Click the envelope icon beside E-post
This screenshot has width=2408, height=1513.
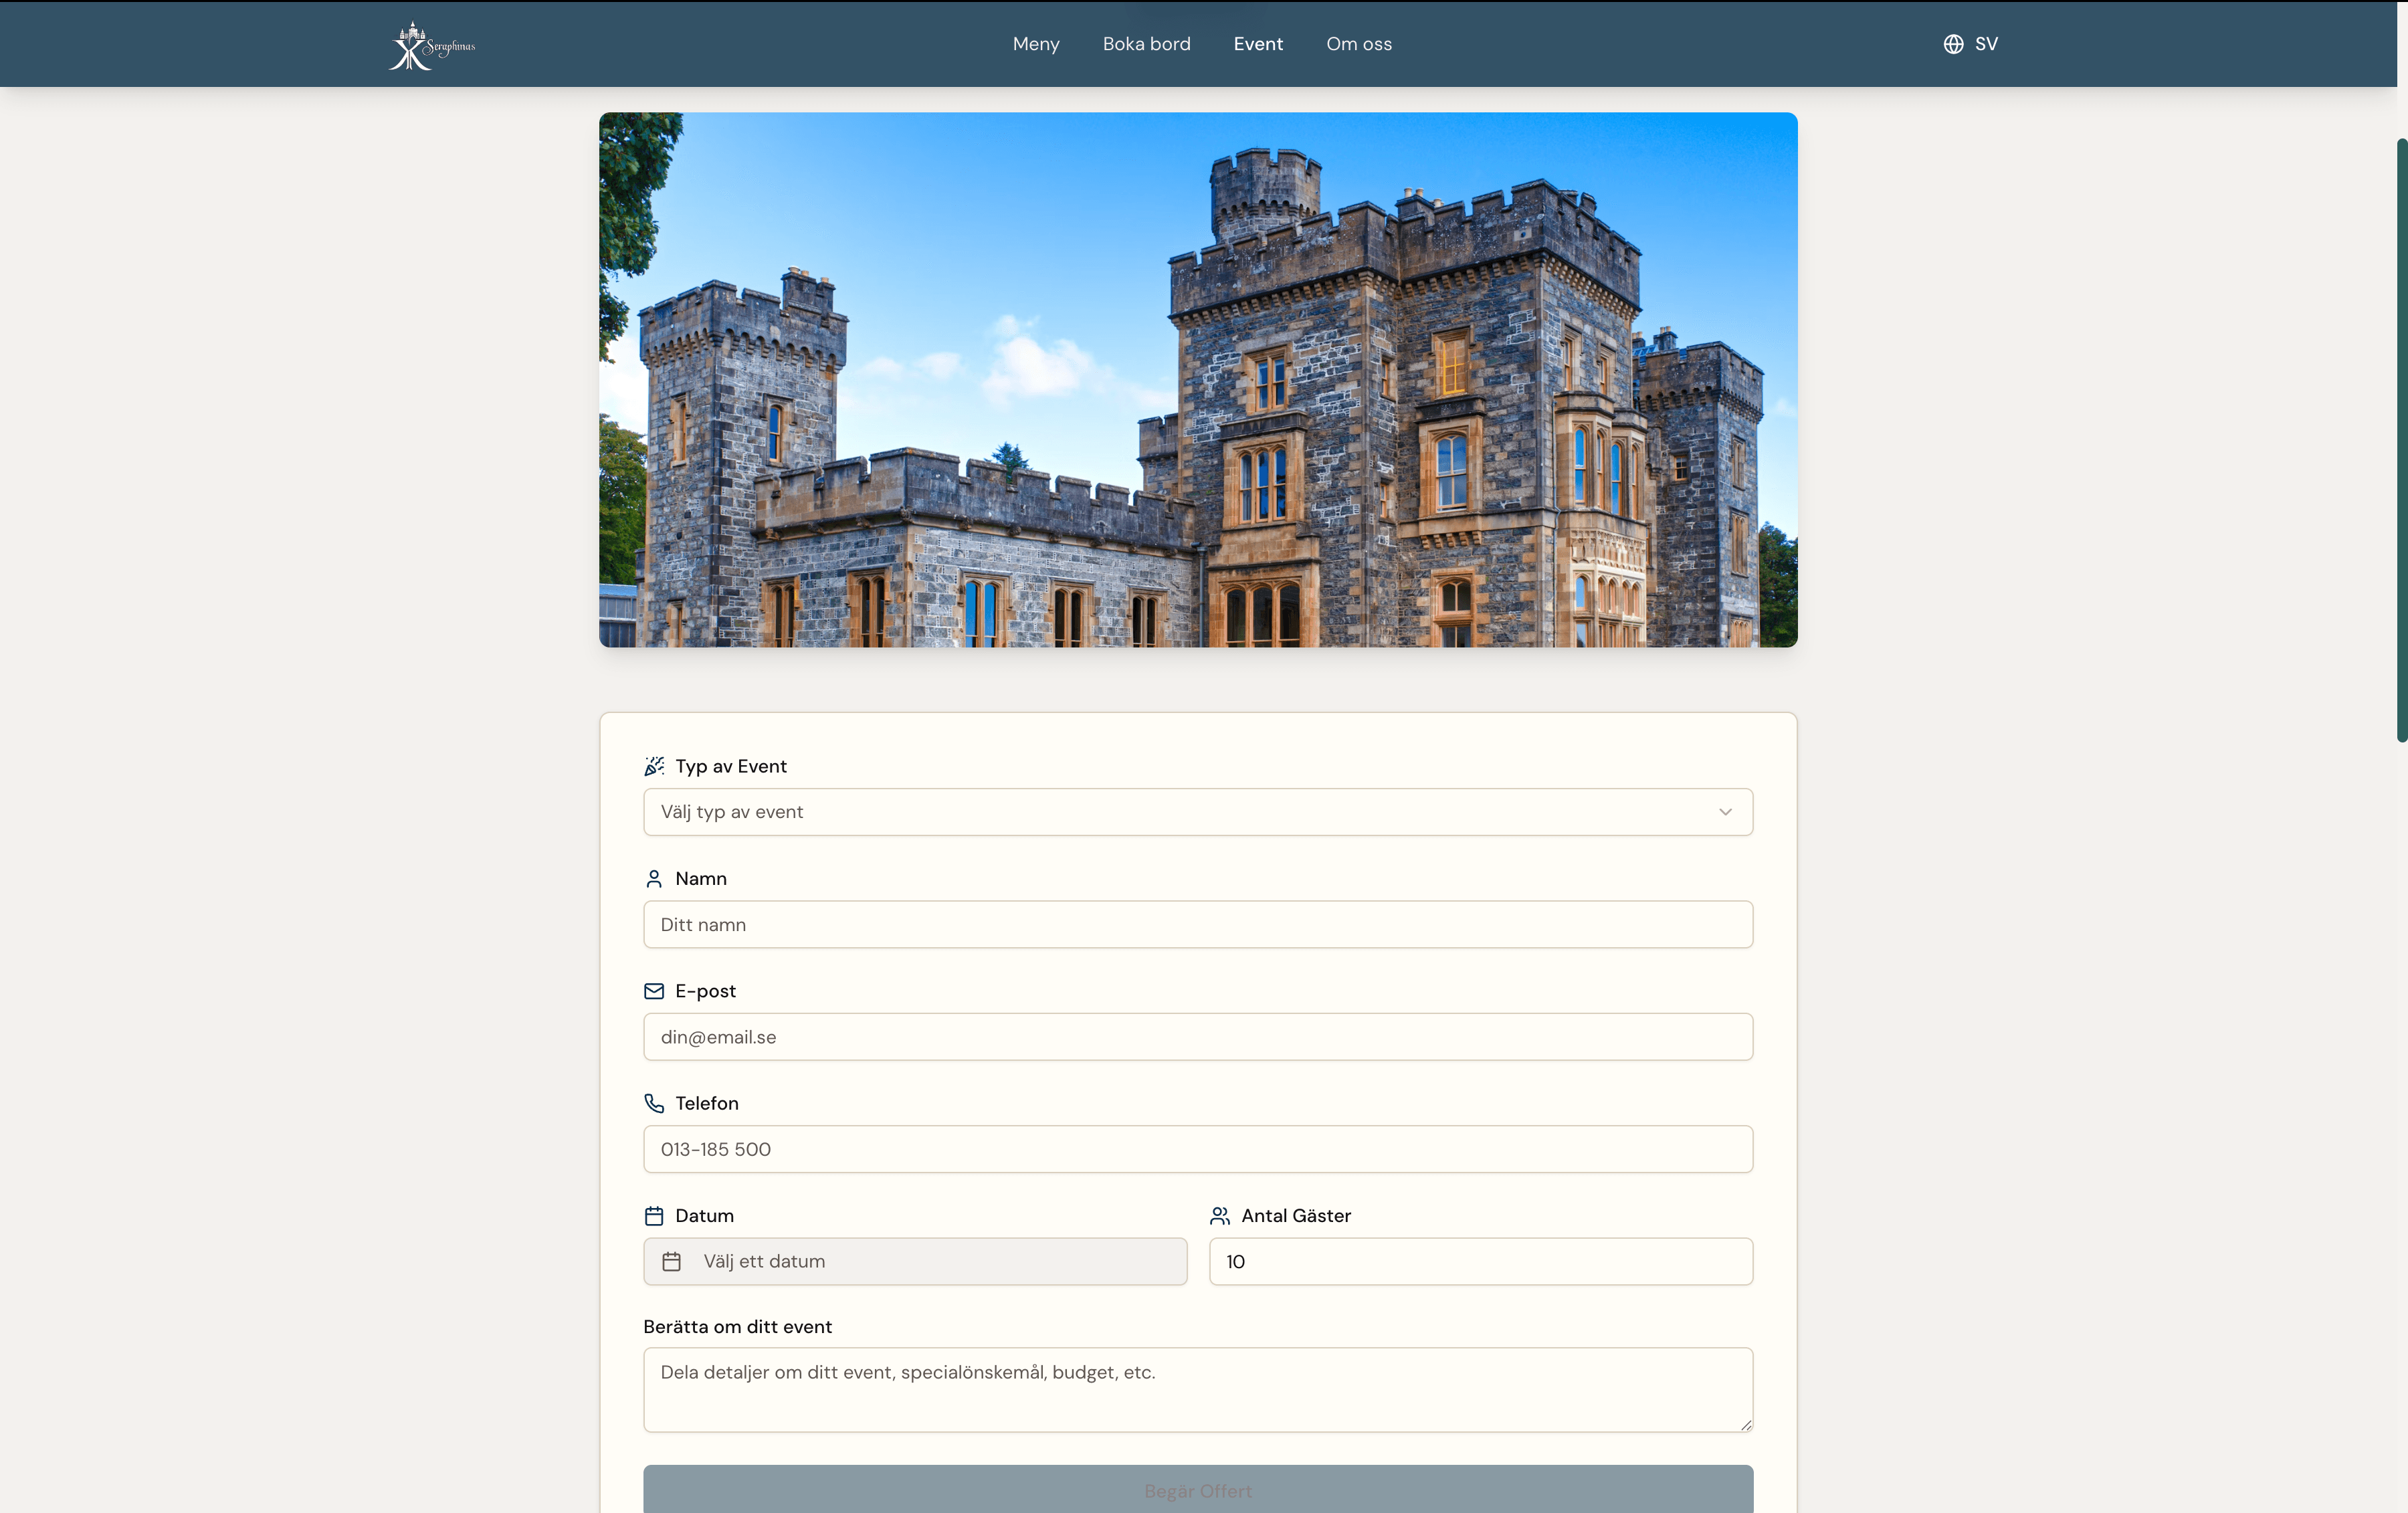click(x=654, y=991)
